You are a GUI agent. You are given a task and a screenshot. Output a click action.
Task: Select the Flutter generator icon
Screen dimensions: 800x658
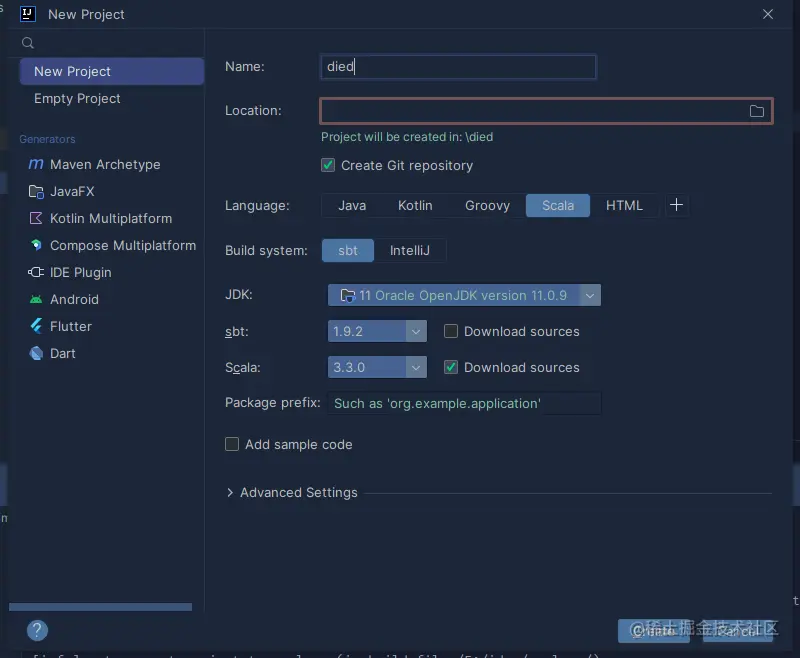coord(36,326)
